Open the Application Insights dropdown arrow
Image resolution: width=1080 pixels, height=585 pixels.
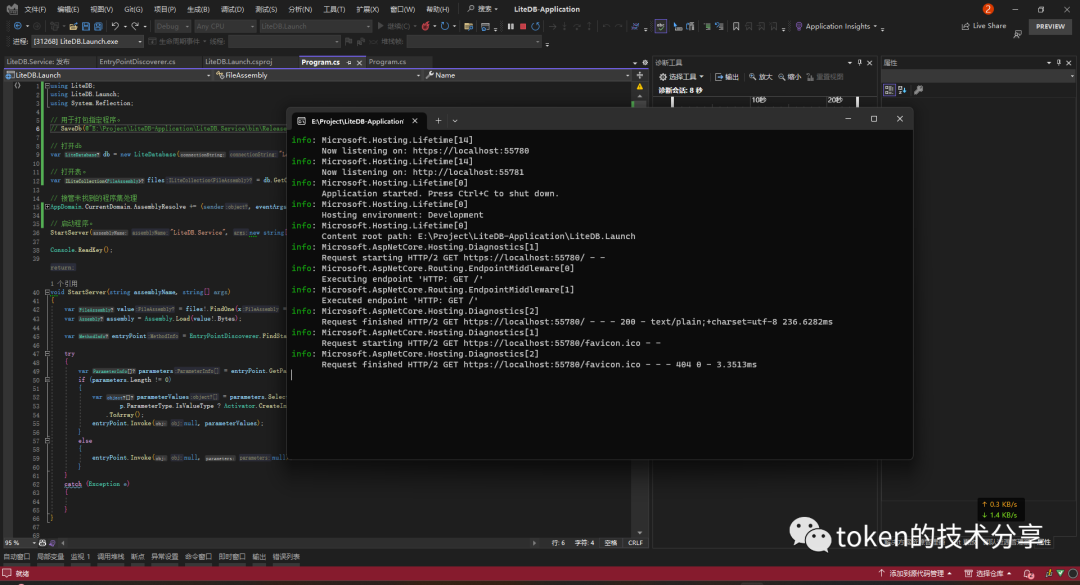[x=875, y=27]
